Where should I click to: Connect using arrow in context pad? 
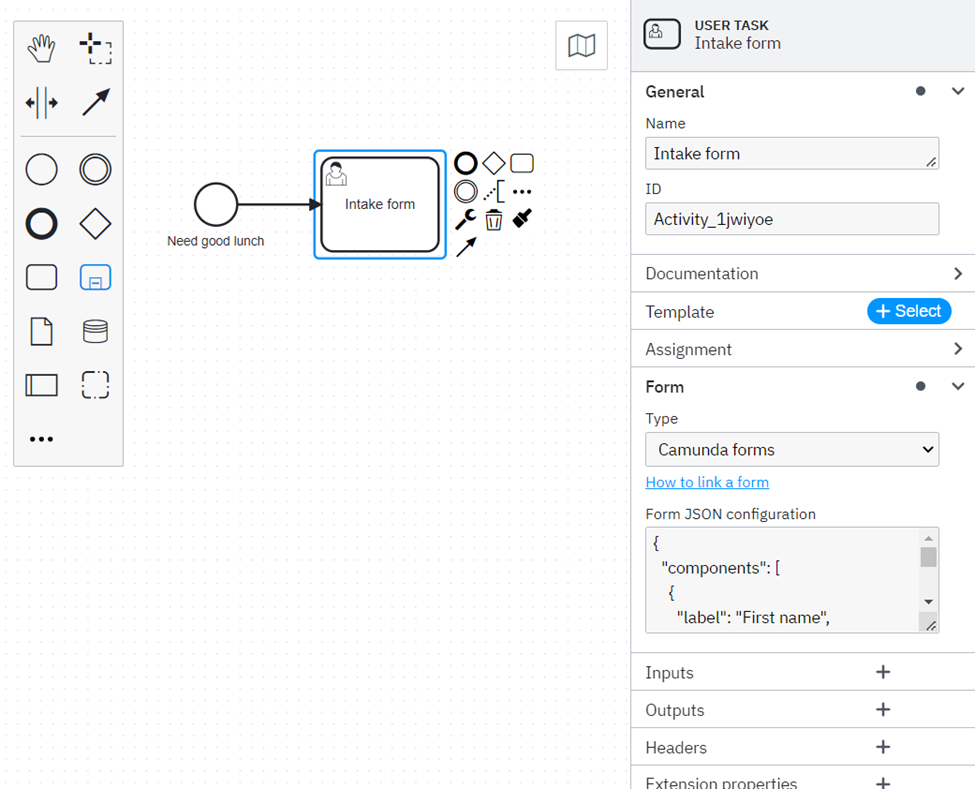tap(466, 247)
